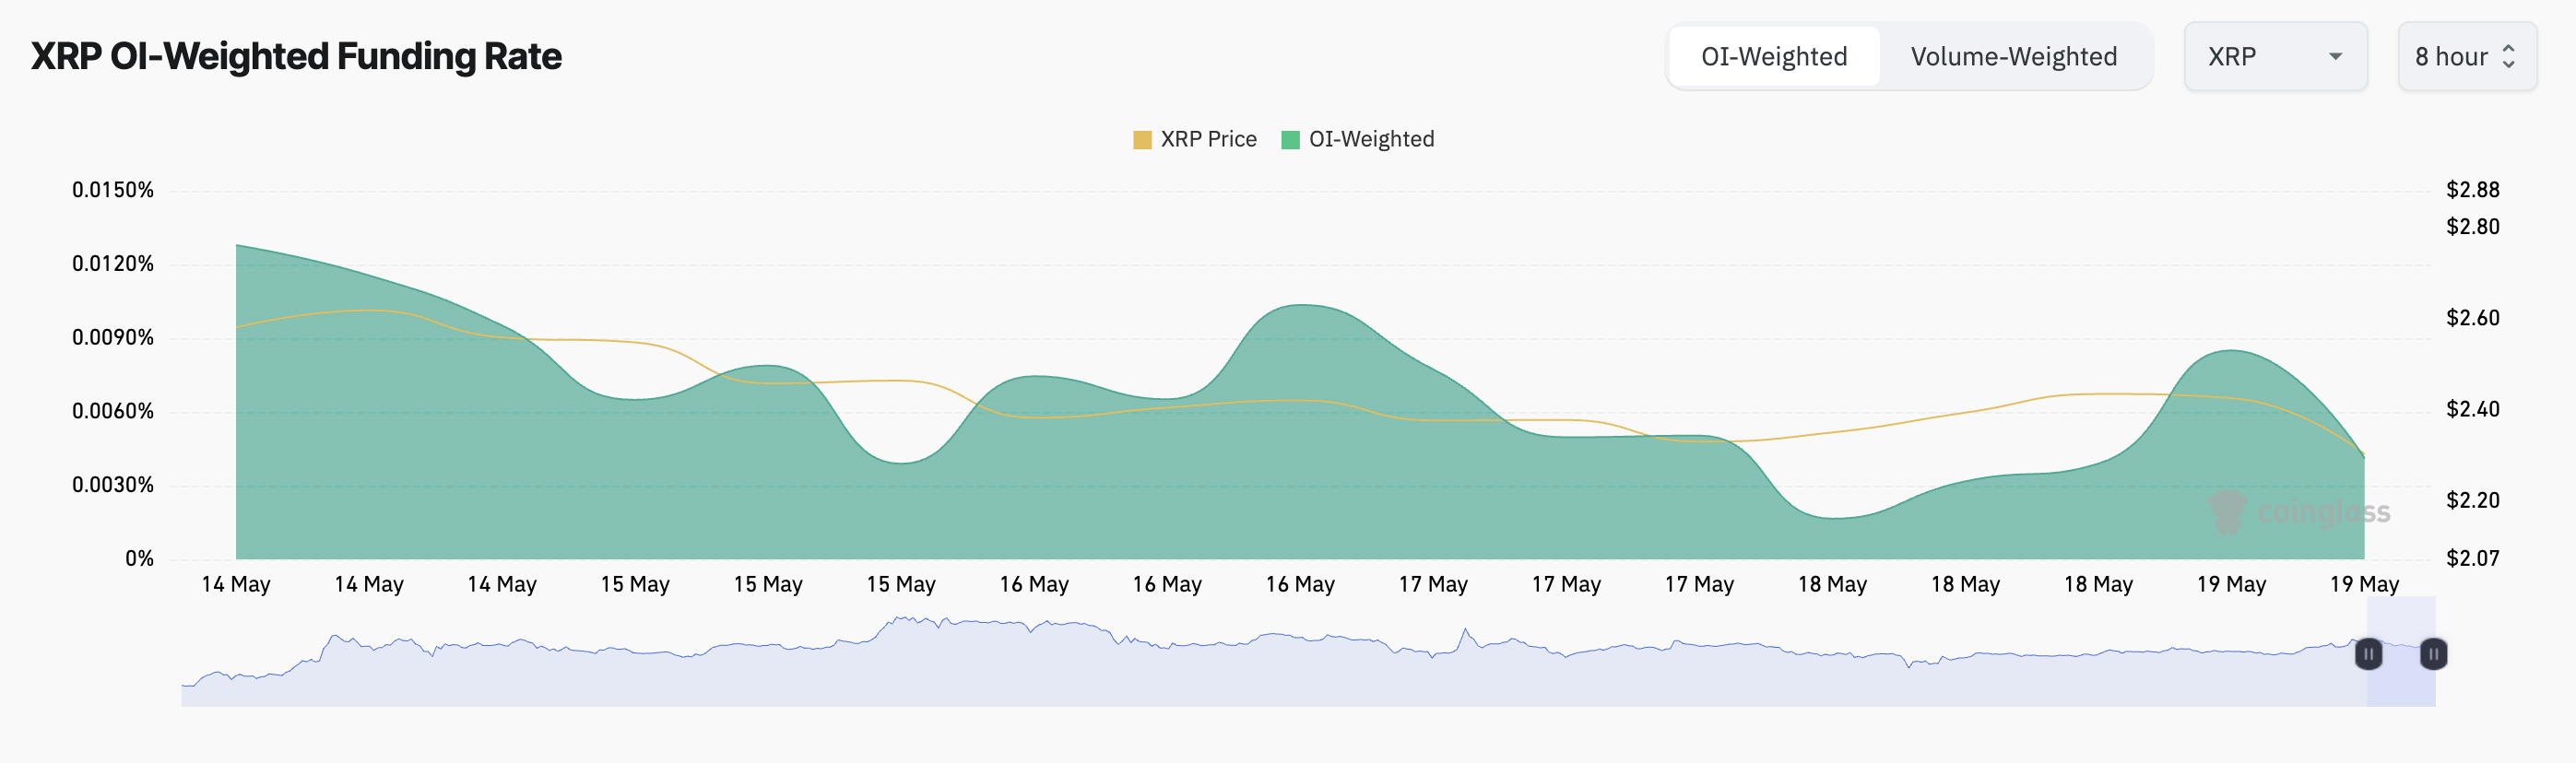2576x763 pixels.
Task: Click the XRP Price yellow legend swatch
Action: (1142, 140)
